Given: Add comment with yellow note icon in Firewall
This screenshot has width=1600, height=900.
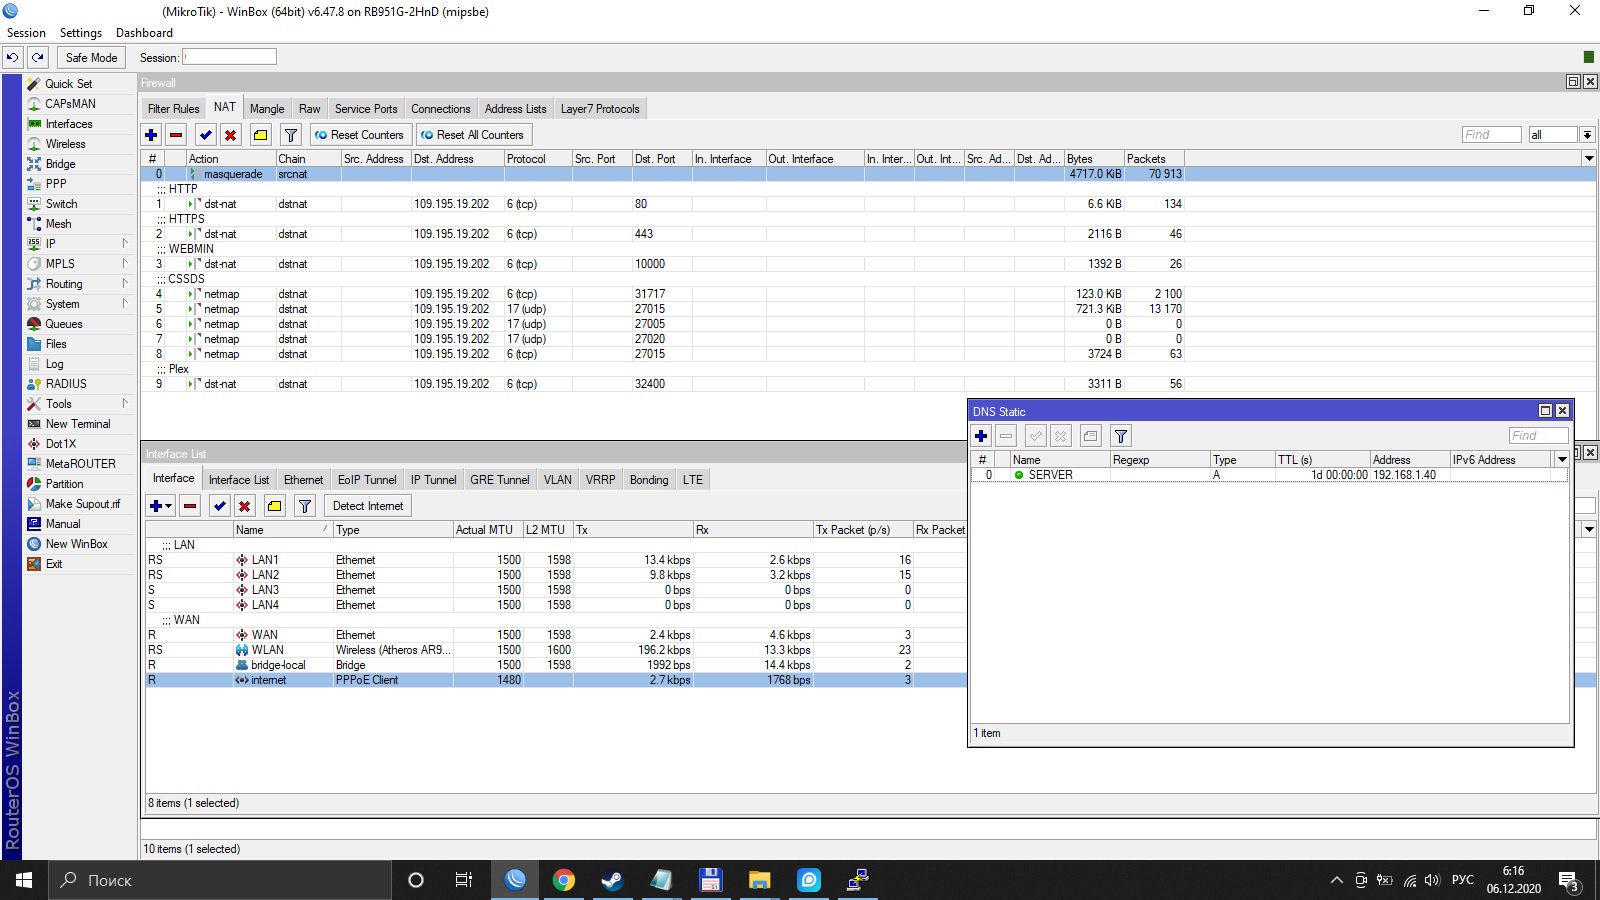Looking at the screenshot, I should tap(260, 135).
